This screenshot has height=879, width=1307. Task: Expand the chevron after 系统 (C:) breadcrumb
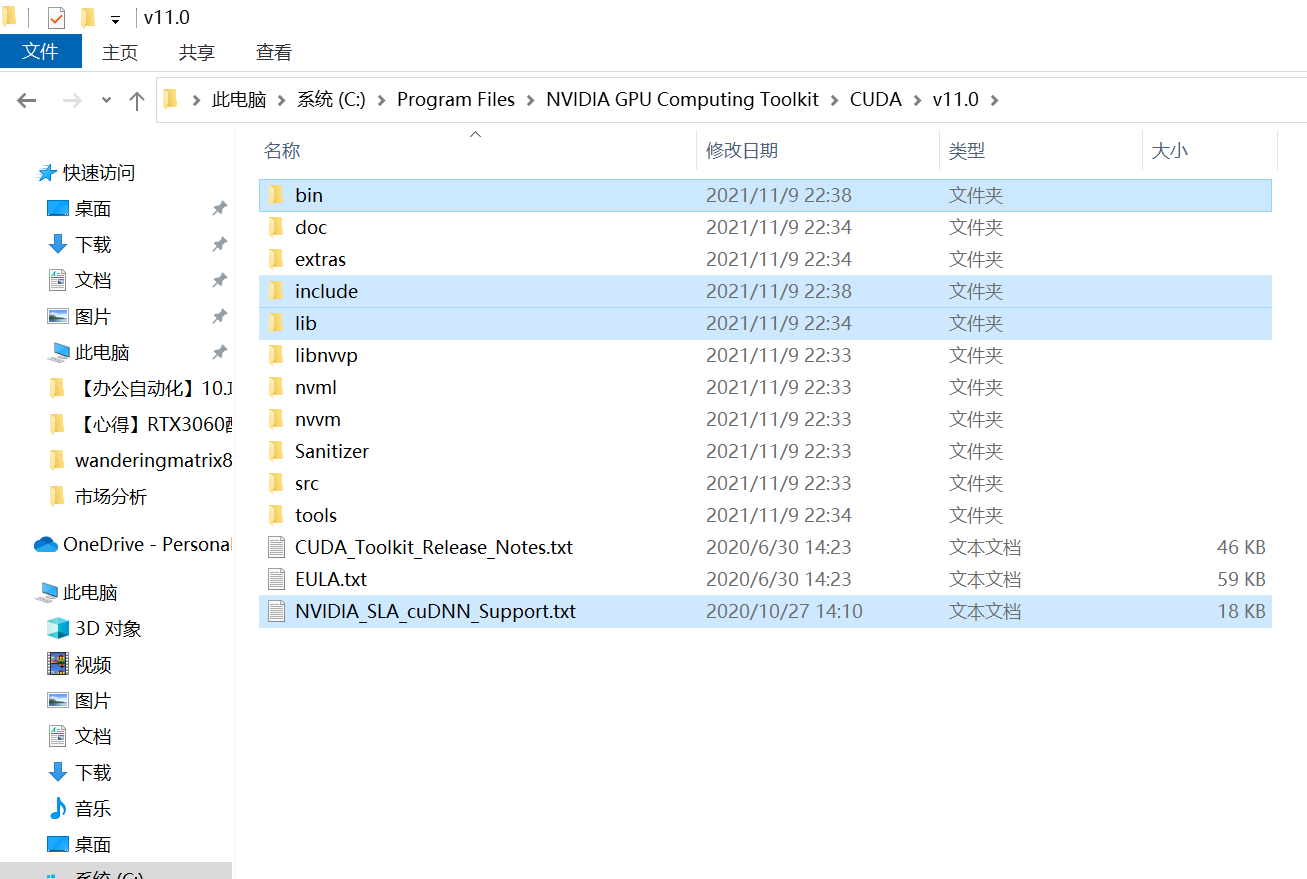(x=381, y=100)
